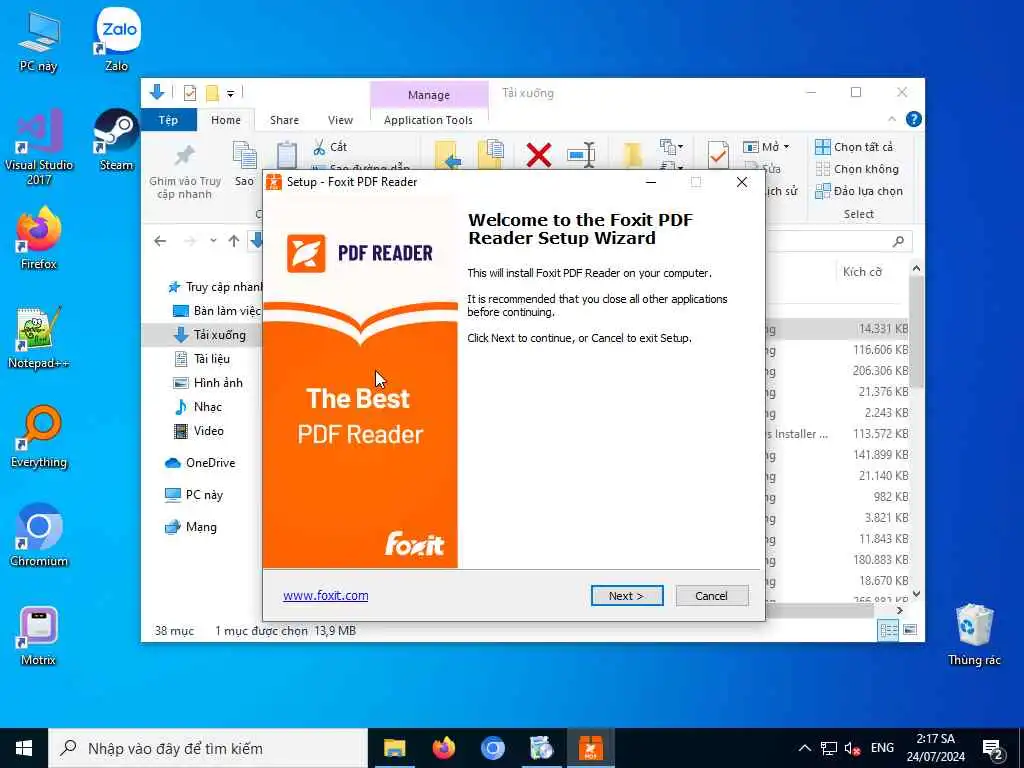Select OneDrive in navigation pane

tap(200, 463)
